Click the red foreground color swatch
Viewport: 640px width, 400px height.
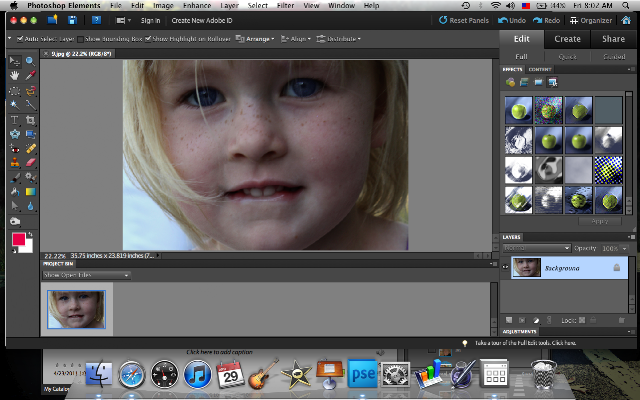point(18,239)
